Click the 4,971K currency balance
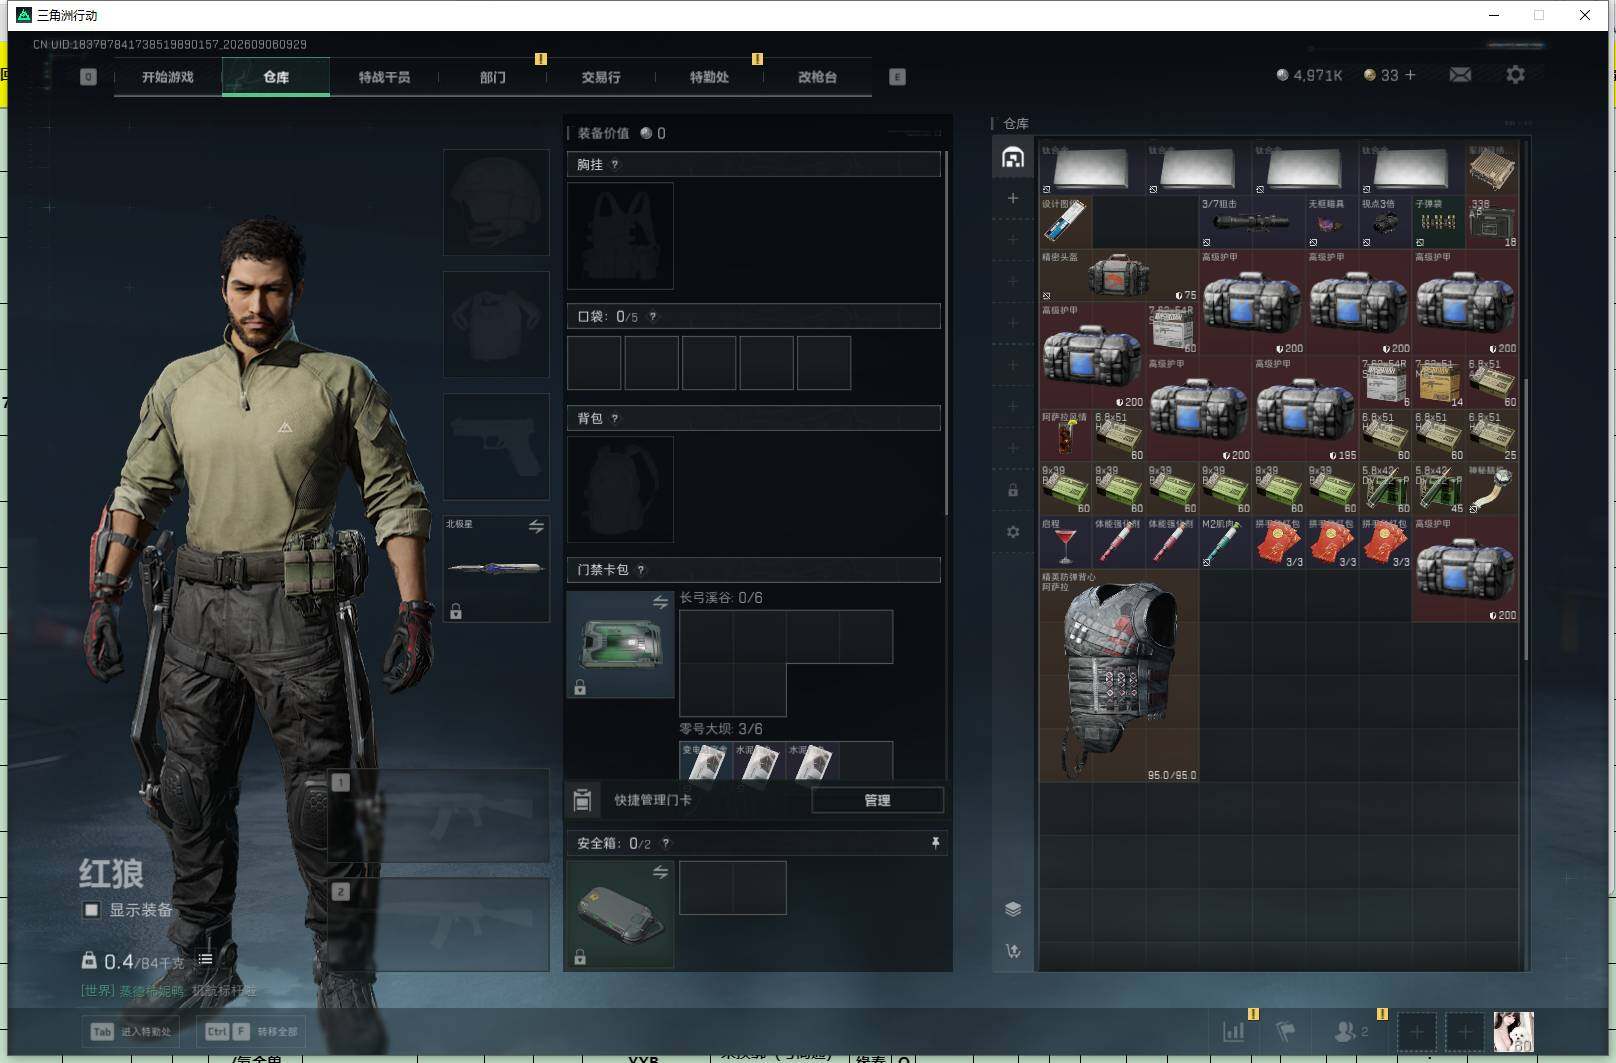 click(1309, 75)
